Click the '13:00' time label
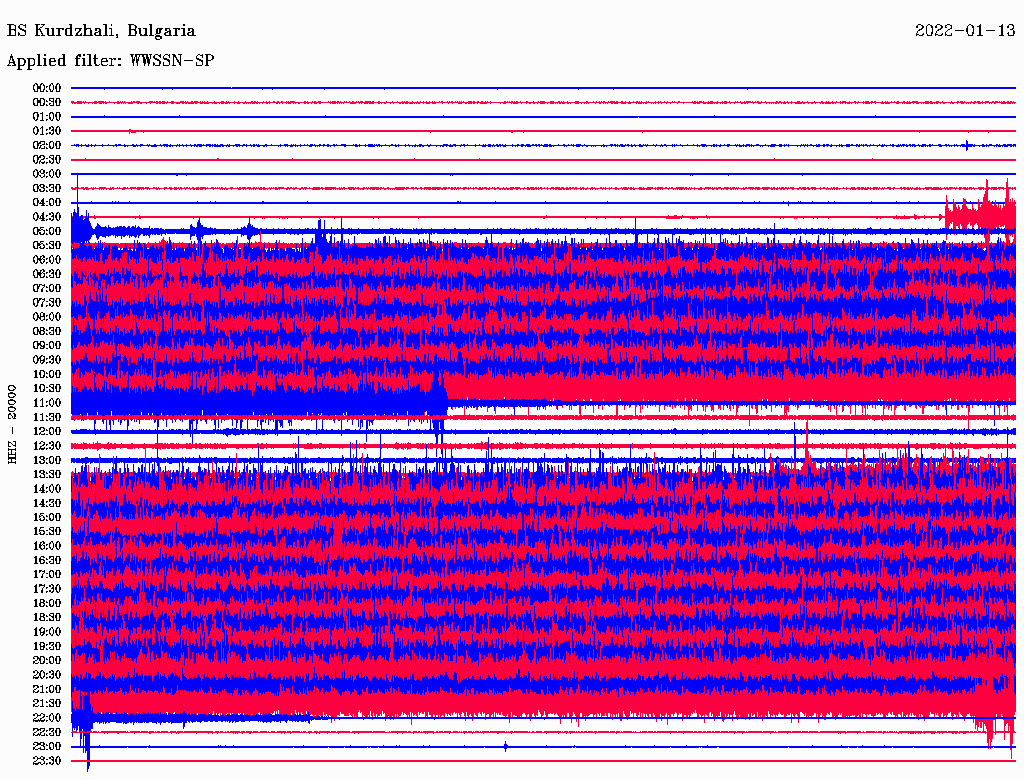The height and width of the screenshot is (780, 1024). point(46,461)
